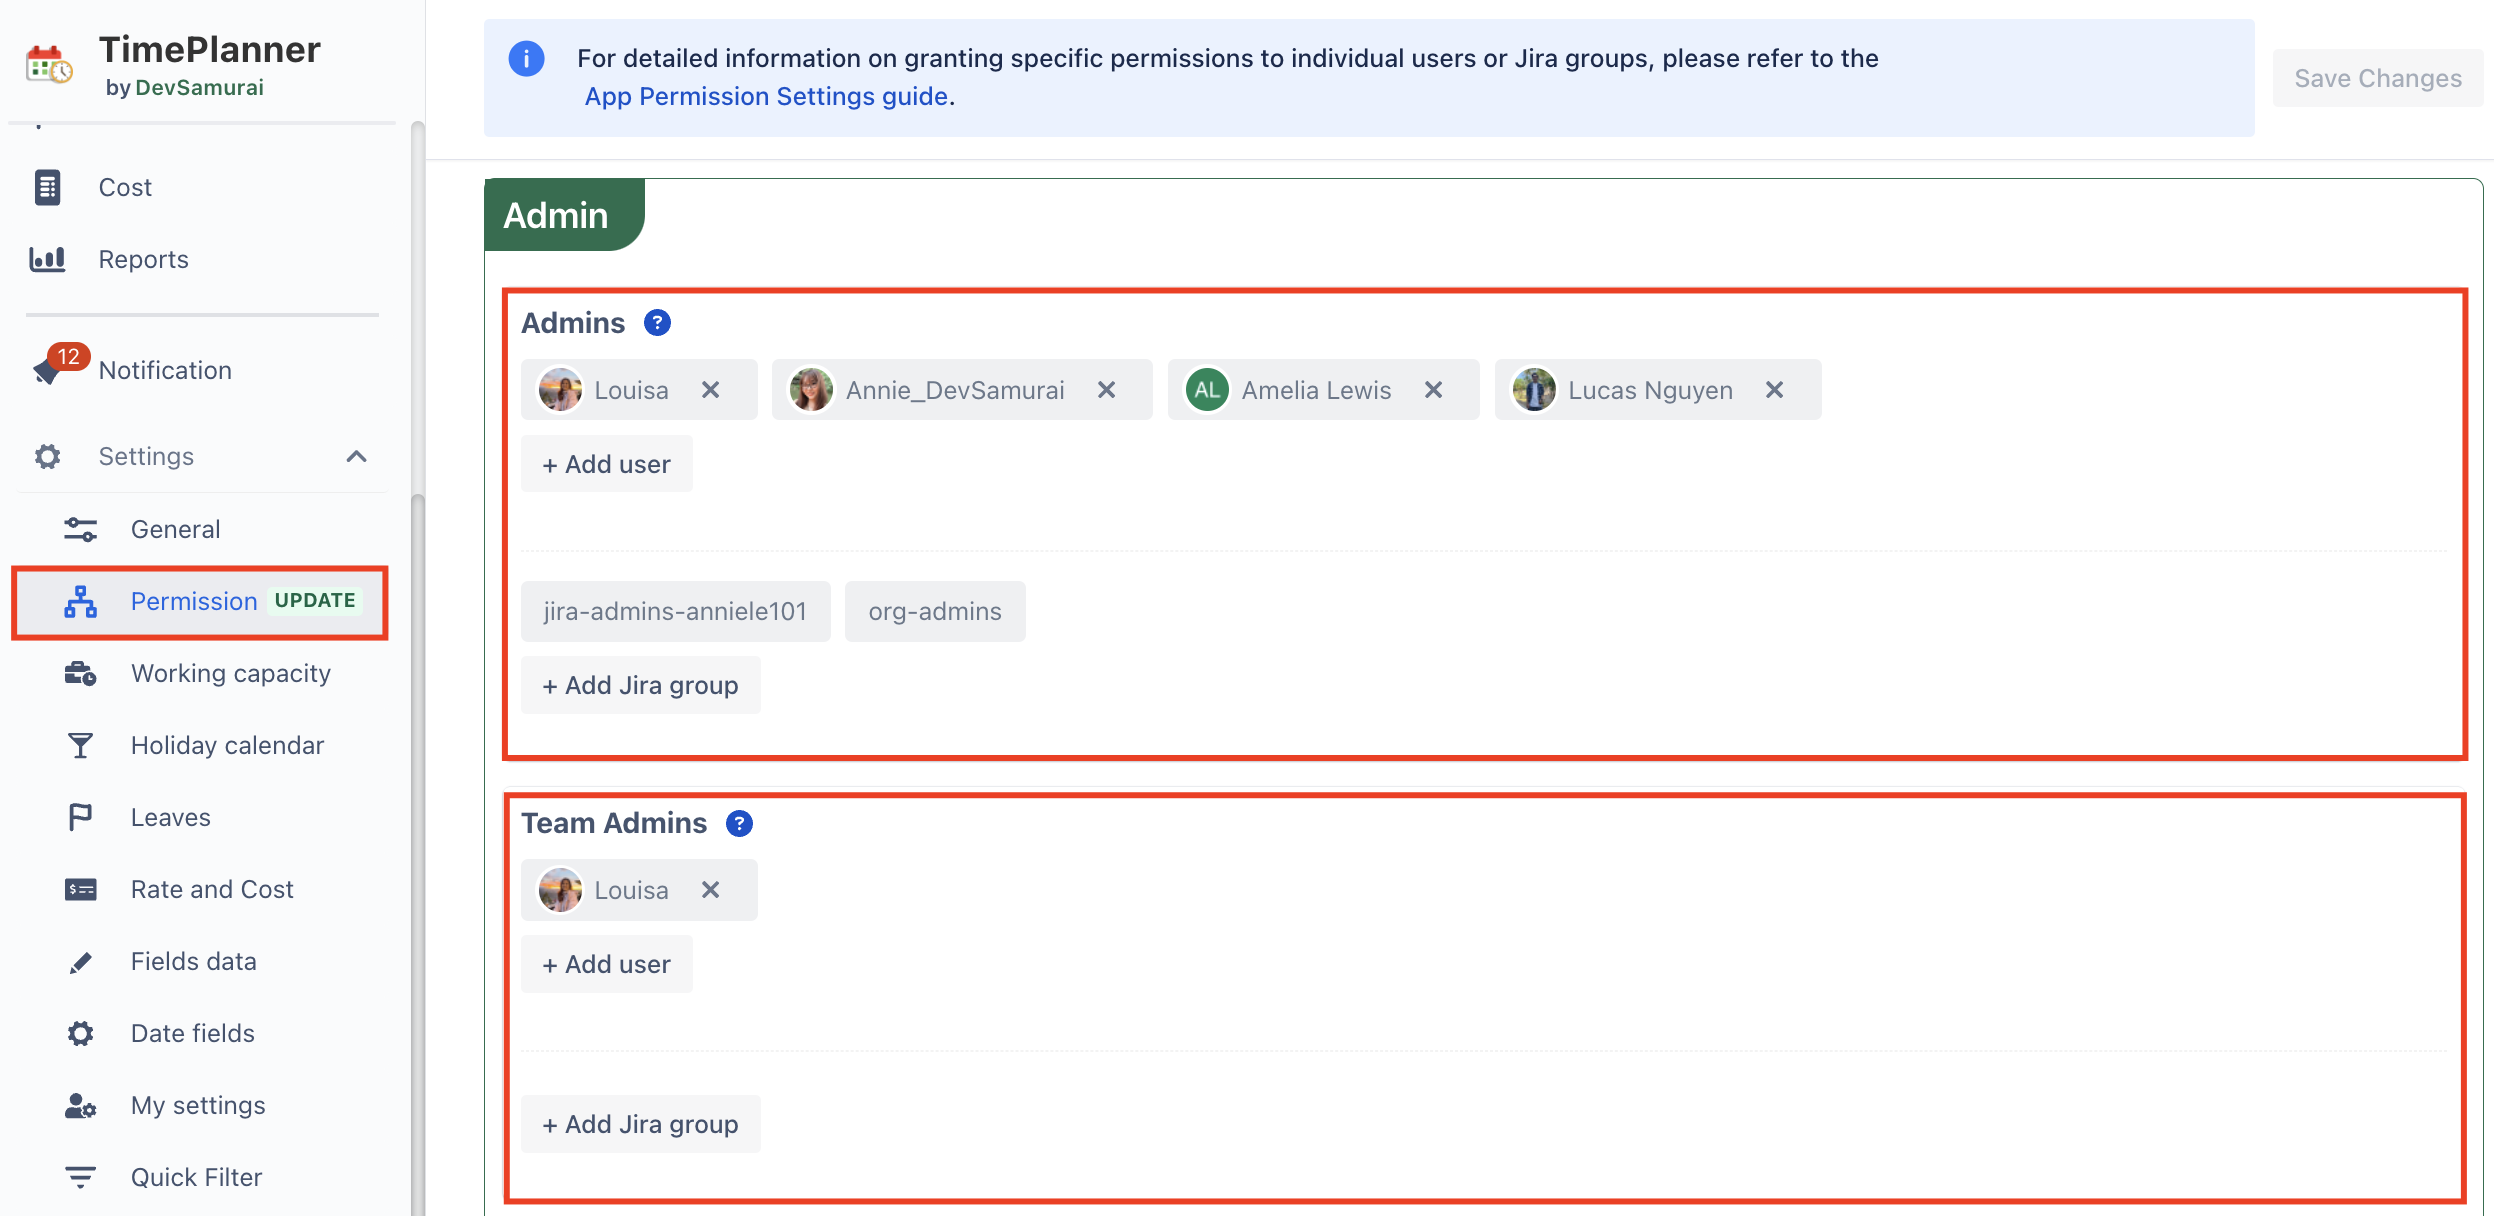Click Add user under Admins
The height and width of the screenshot is (1216, 2494).
606,464
